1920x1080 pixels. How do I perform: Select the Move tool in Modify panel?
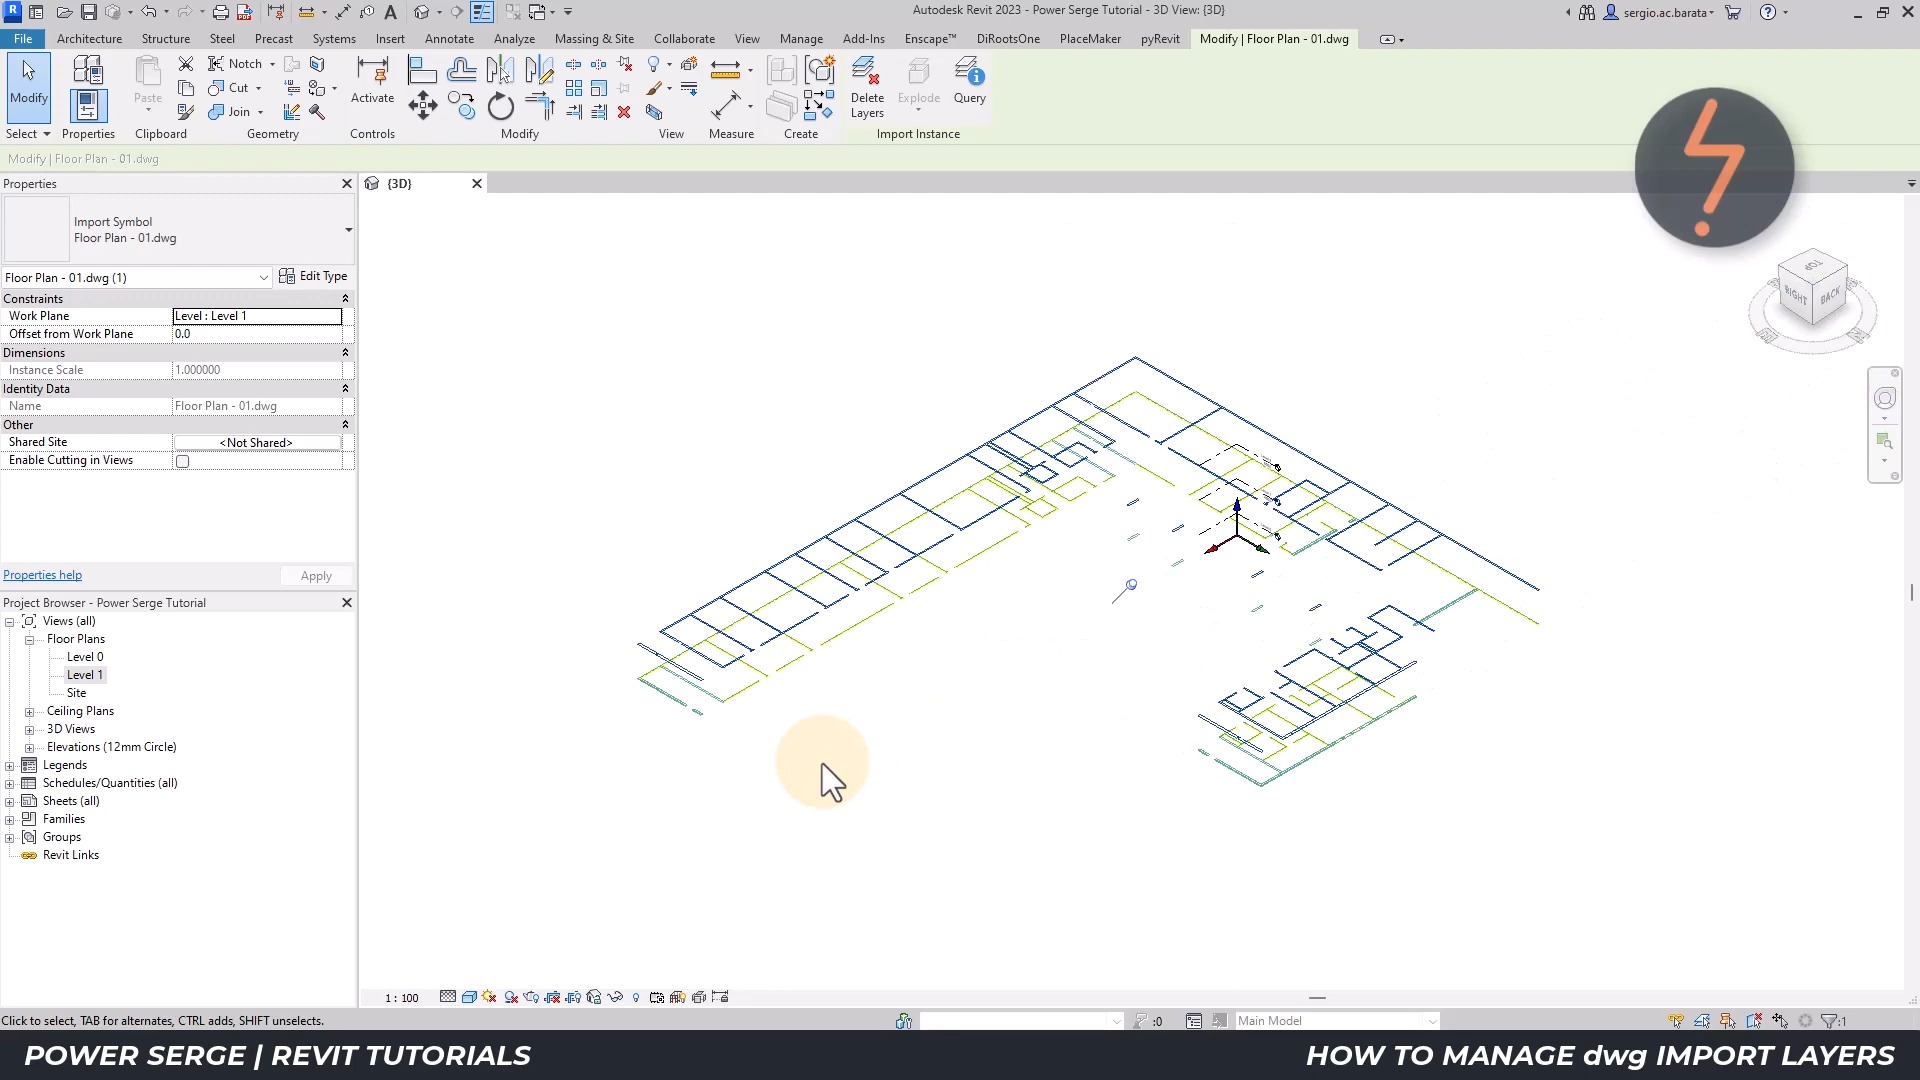tap(422, 105)
